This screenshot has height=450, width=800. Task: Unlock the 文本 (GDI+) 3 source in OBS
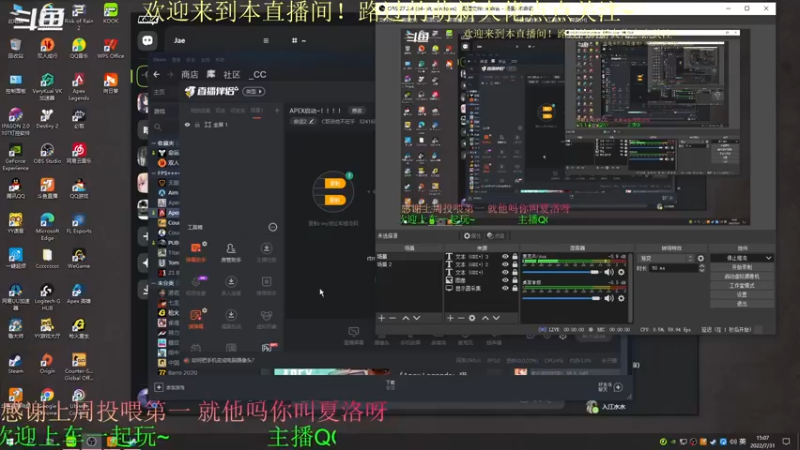coord(515,257)
